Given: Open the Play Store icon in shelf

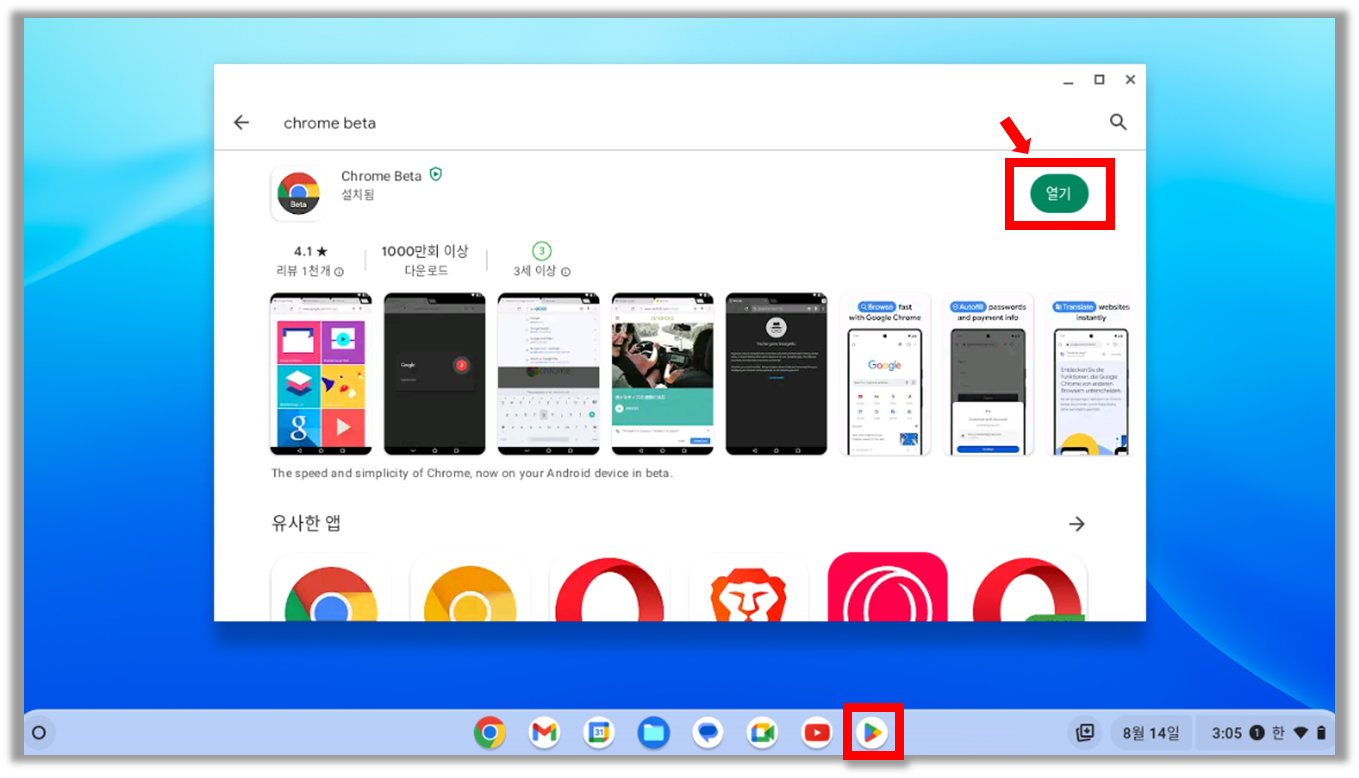Looking at the screenshot, I should [x=873, y=733].
